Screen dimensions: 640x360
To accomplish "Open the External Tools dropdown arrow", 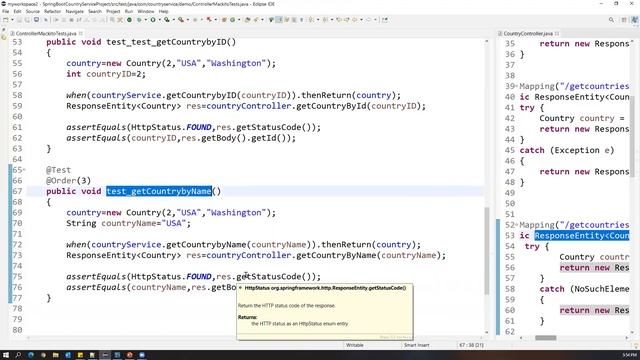I will [188, 20].
